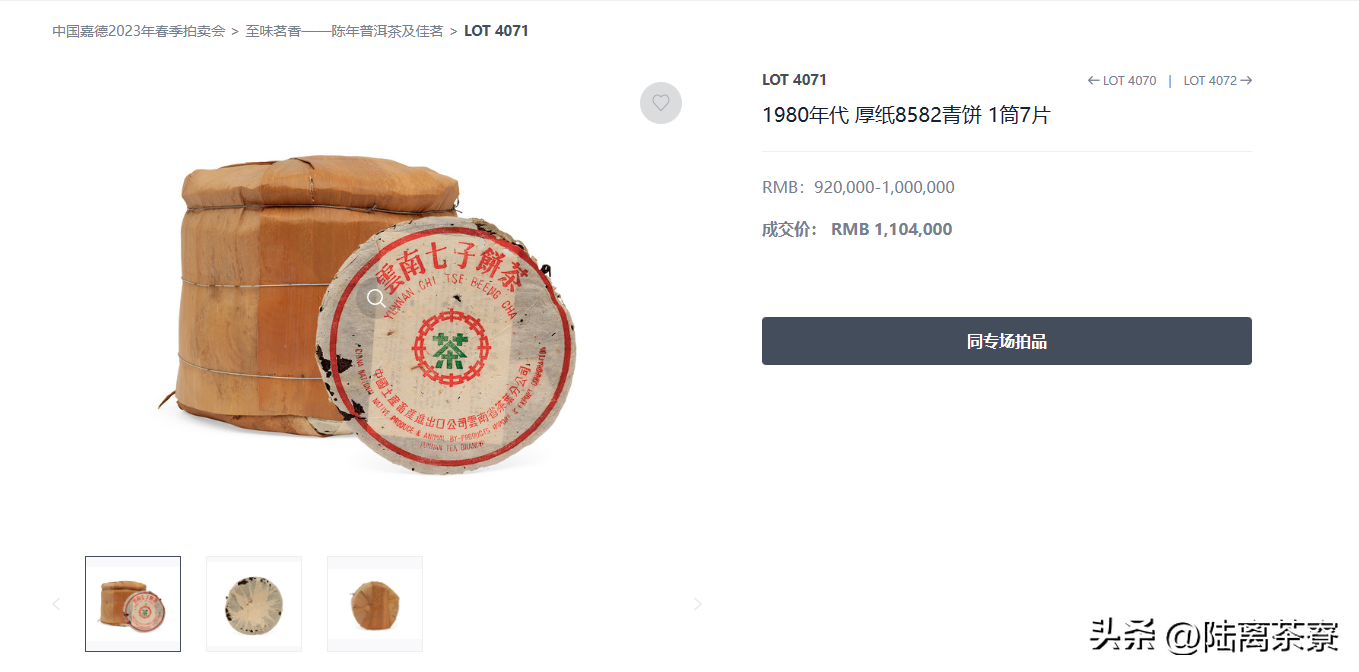
Task: Go to previous lot LOT 4070
Action: [x=1122, y=81]
